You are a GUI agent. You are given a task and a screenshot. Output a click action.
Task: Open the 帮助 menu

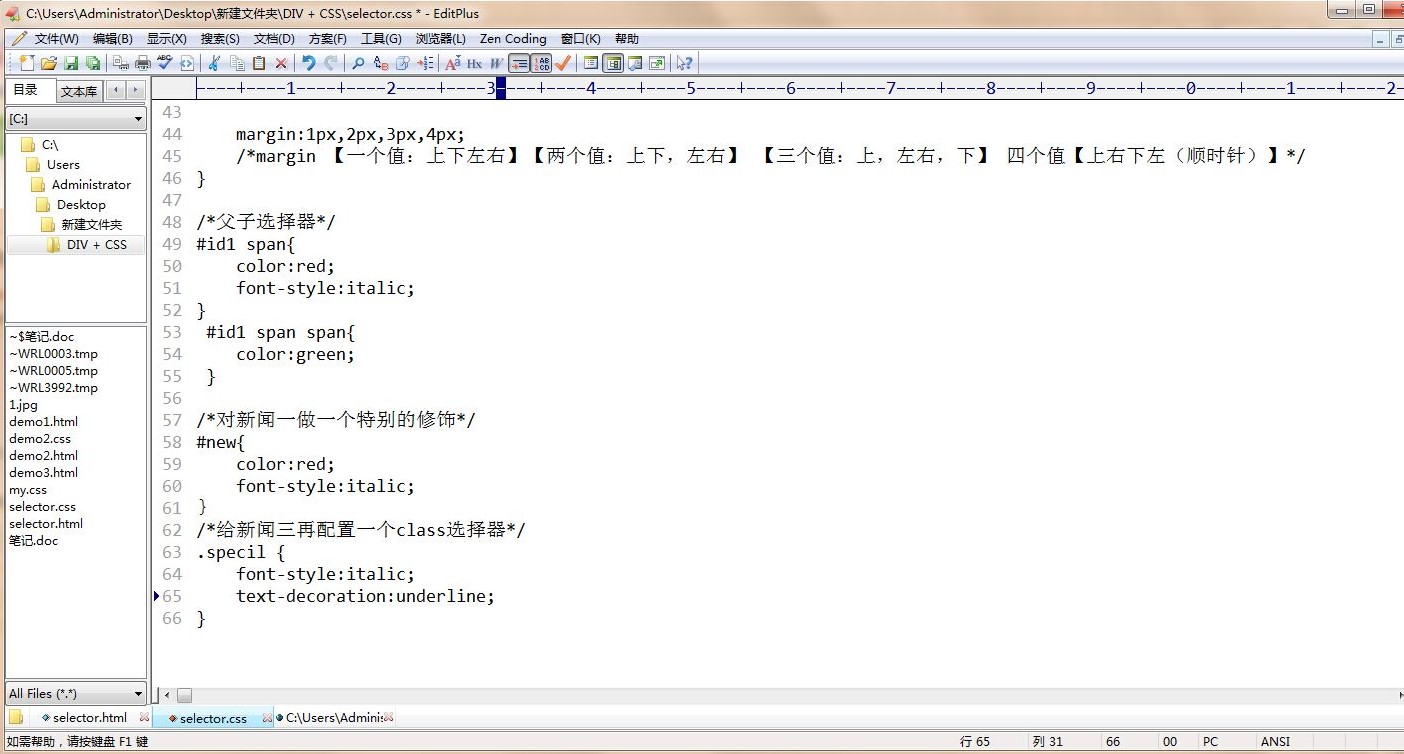[627, 39]
